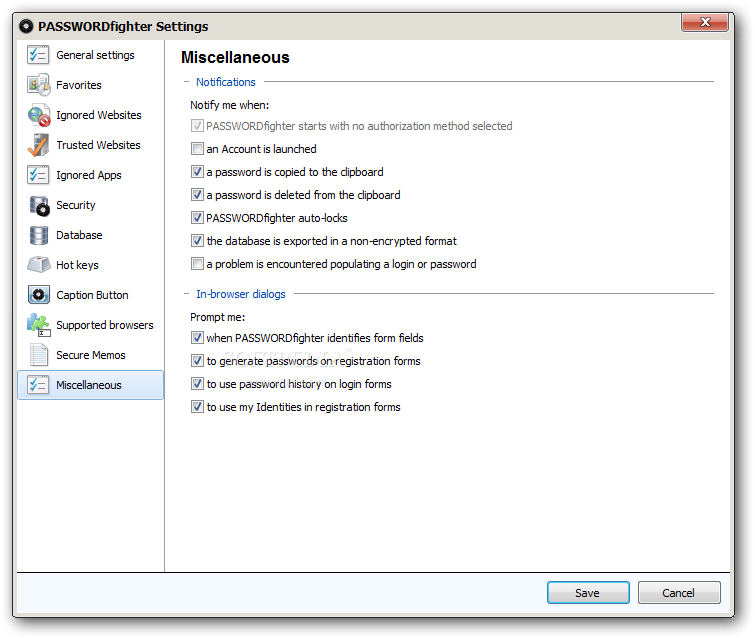Collapse the In-browser dialogs section

point(186,294)
